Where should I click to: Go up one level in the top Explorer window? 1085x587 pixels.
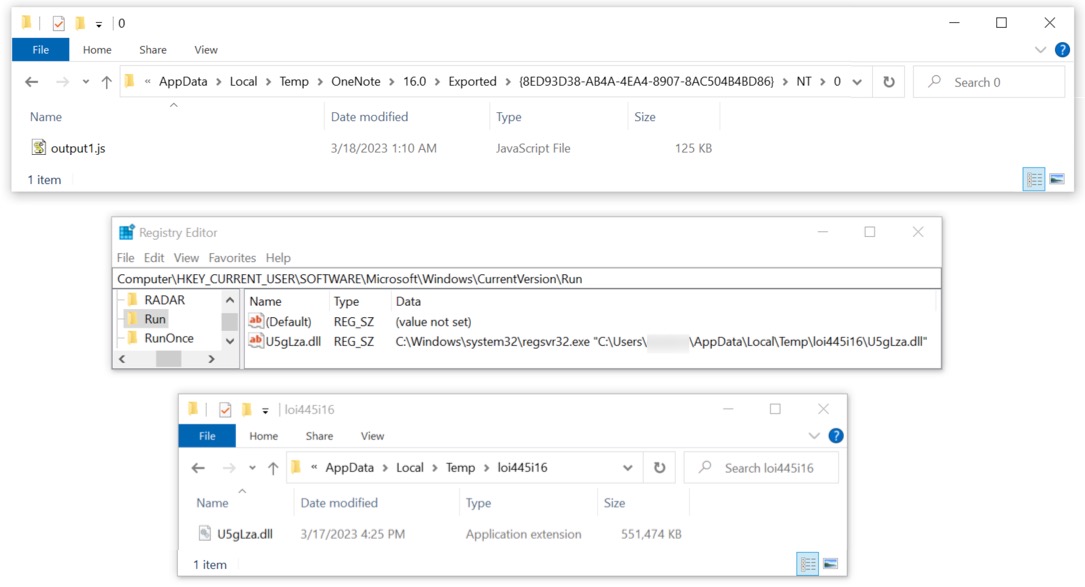pos(107,82)
